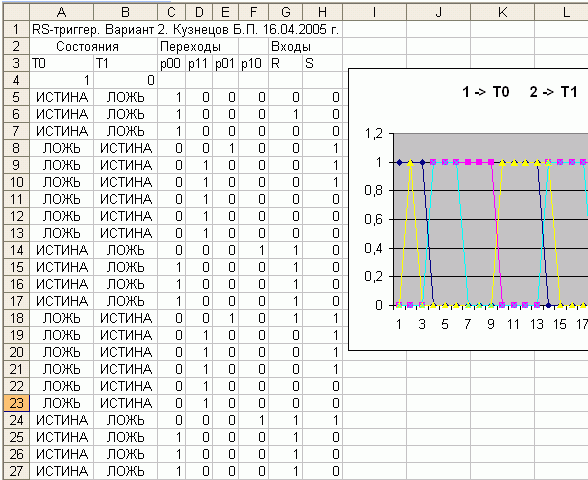Select row 14 header
Image resolution: width=588 pixels, height=480 pixels.
click(16, 250)
